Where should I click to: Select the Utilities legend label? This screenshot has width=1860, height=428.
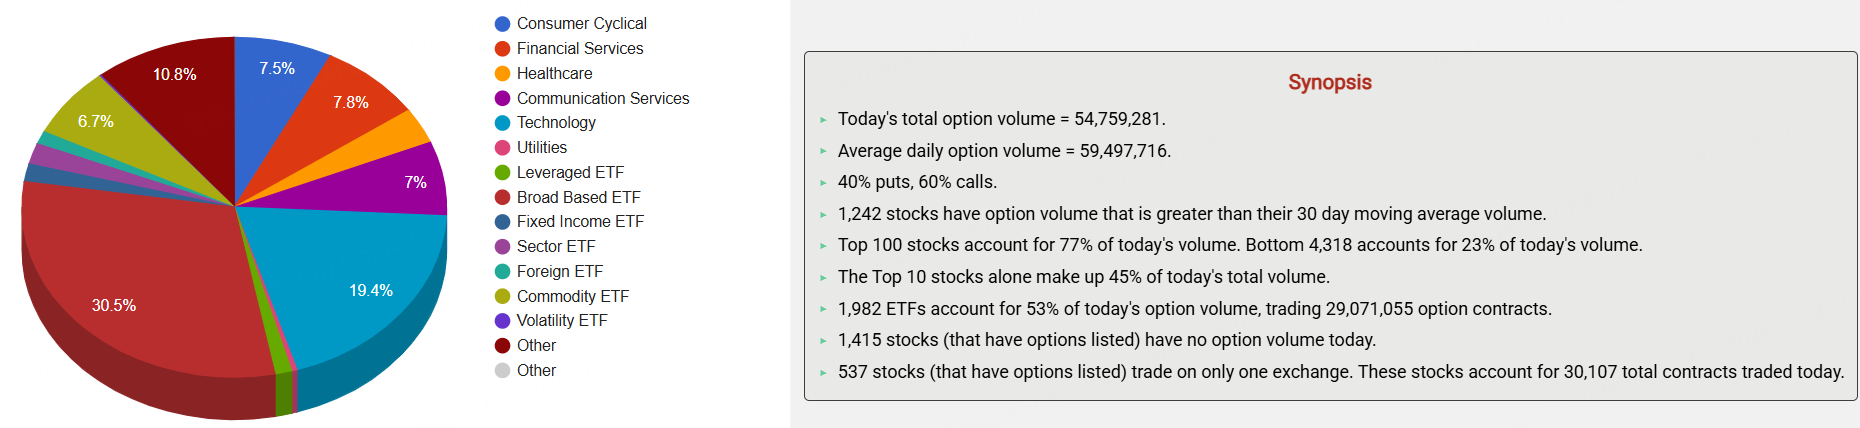[x=541, y=147]
